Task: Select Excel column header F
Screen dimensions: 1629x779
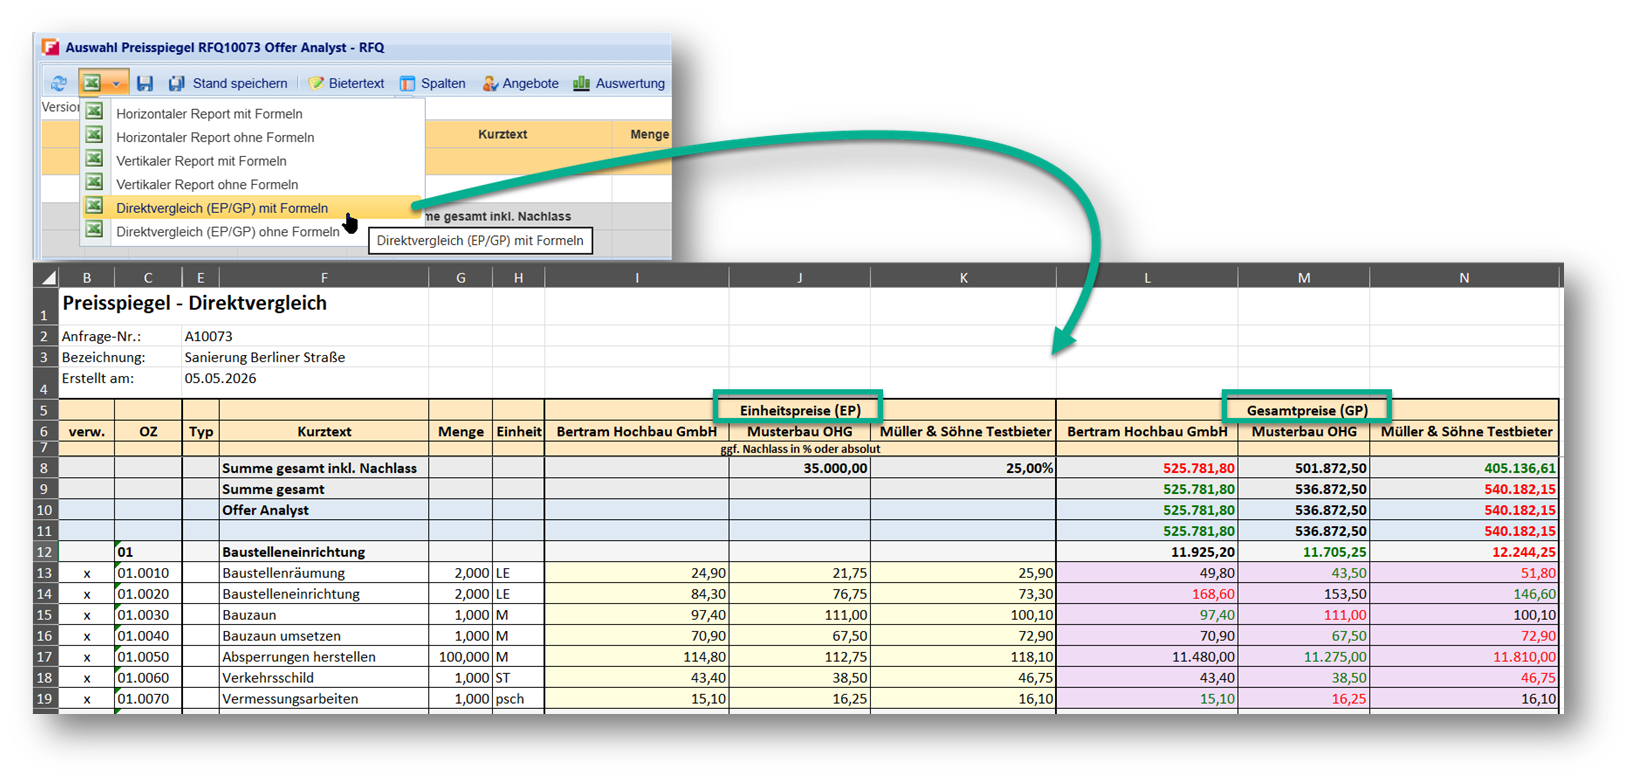Action: click(323, 277)
